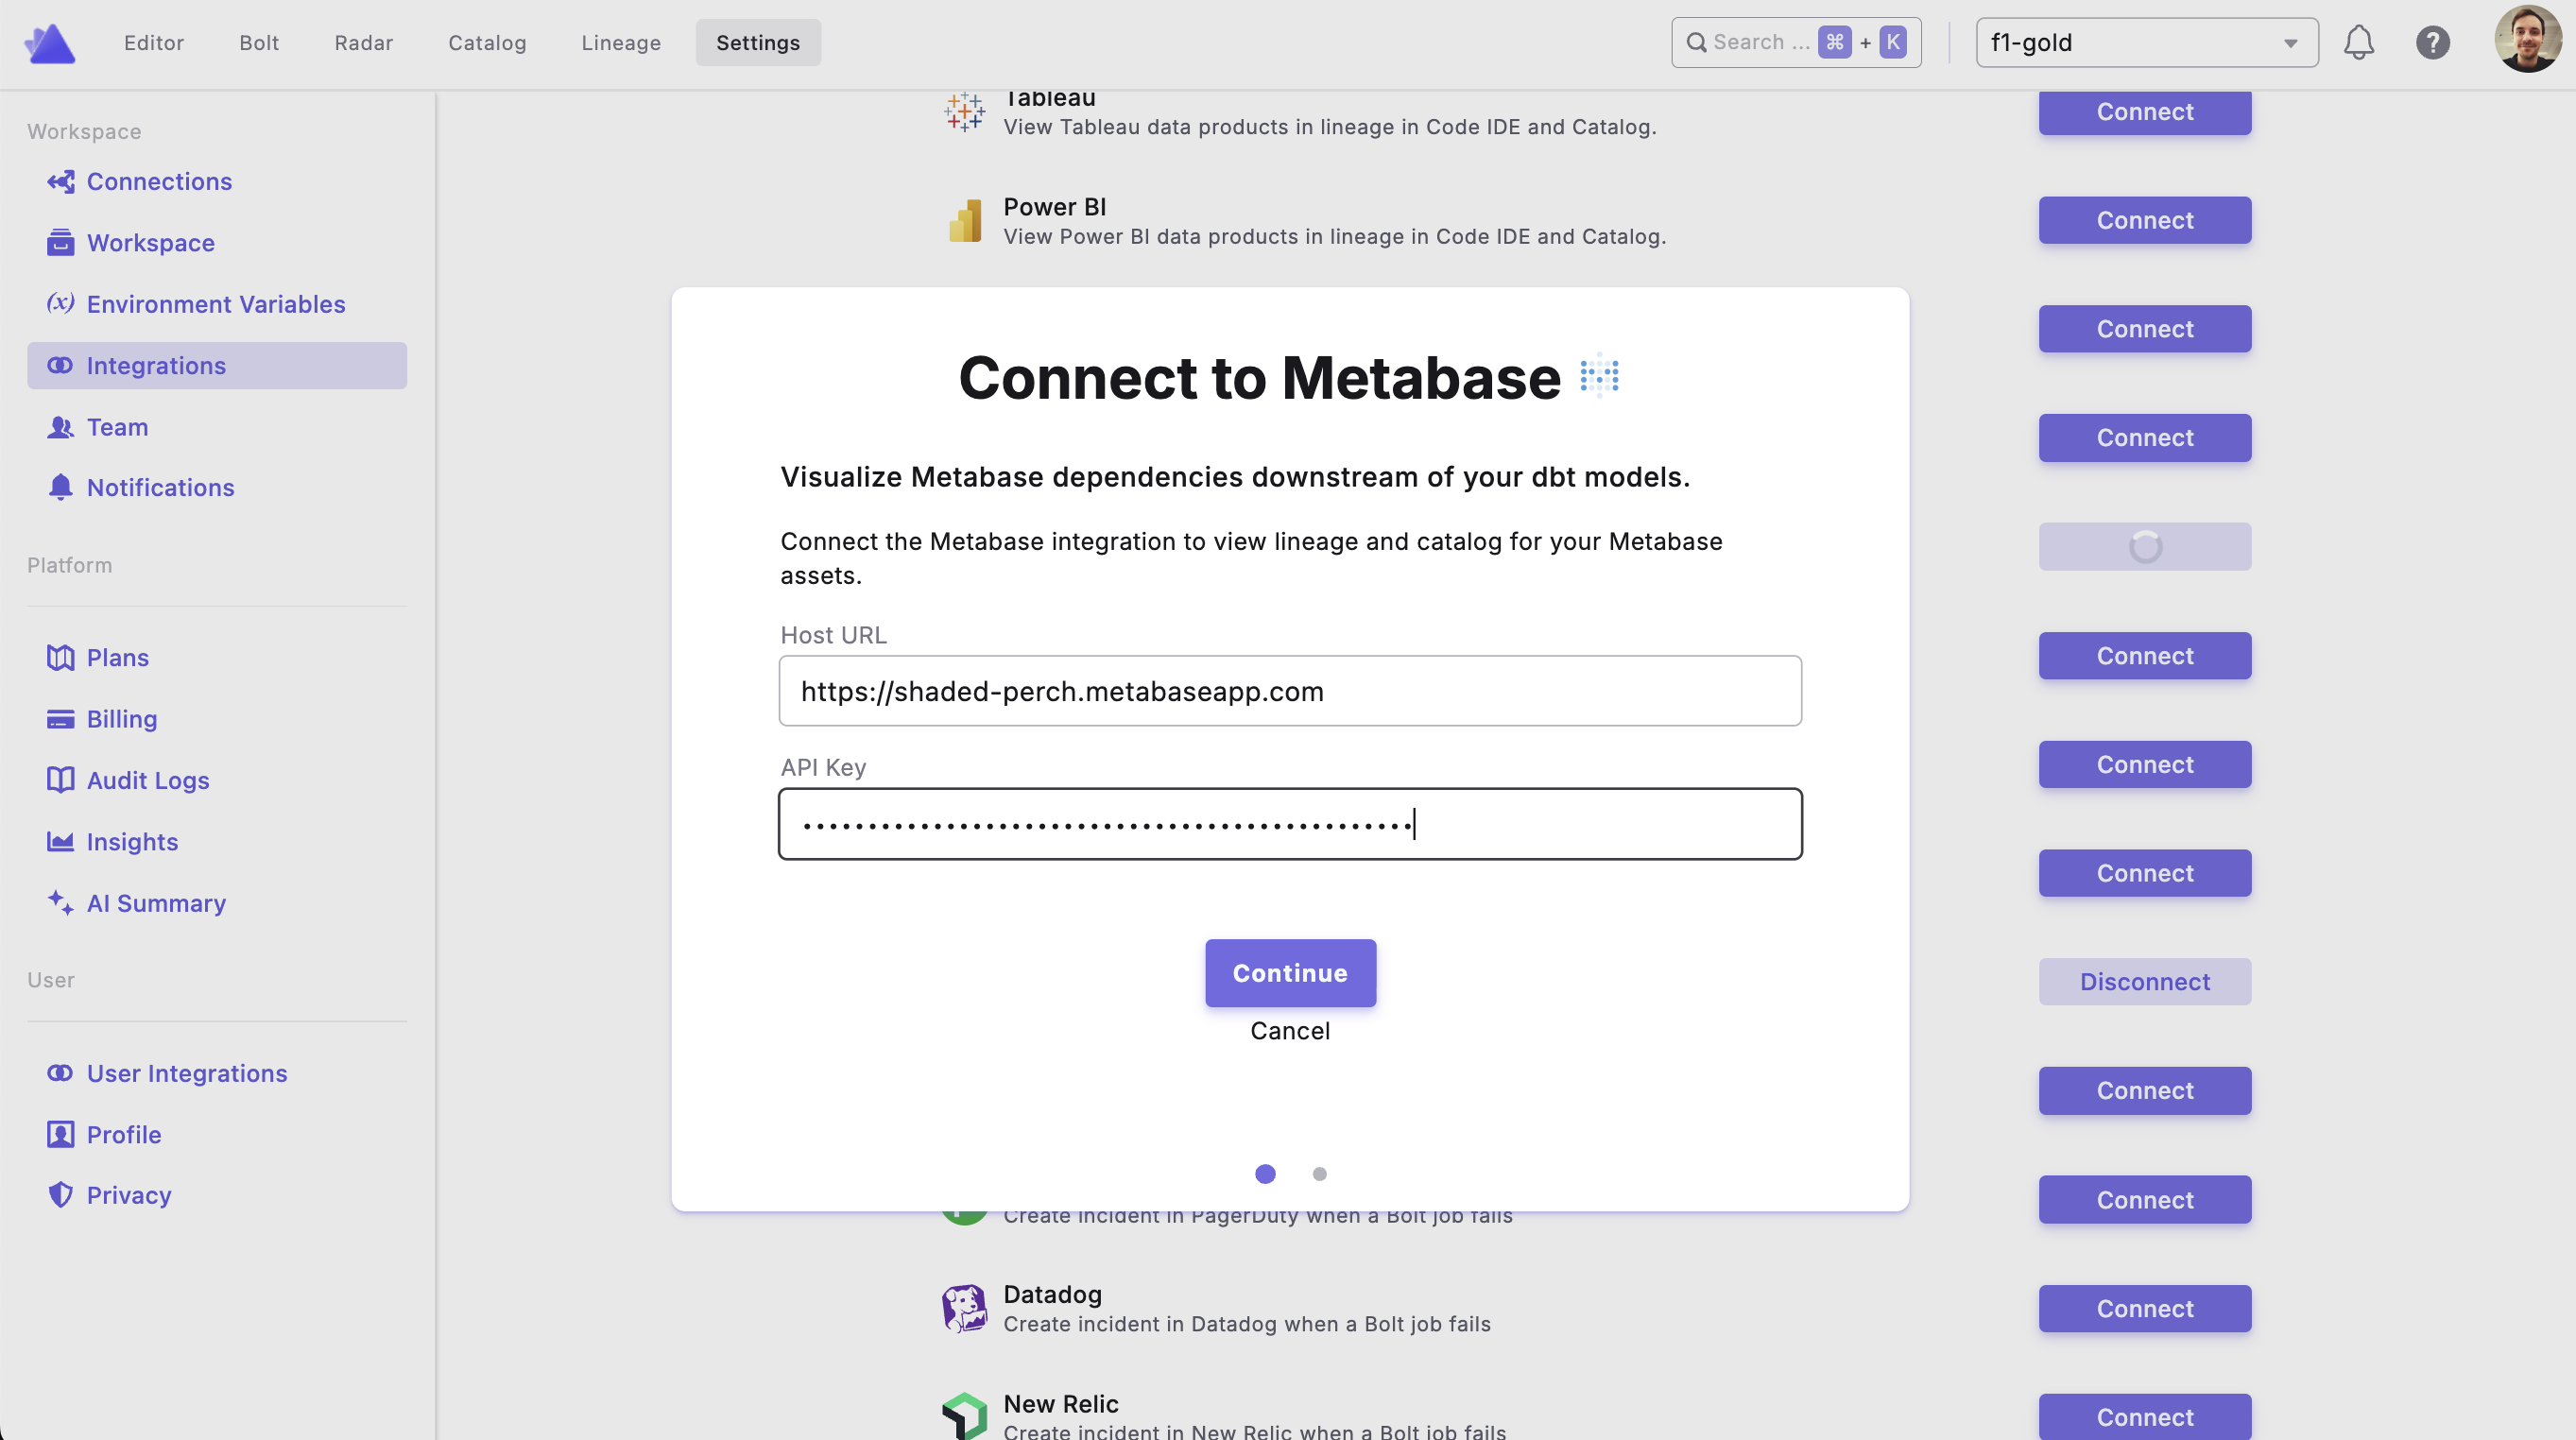This screenshot has width=2576, height=1440.
Task: Open the Catalog tab
Action: [487, 42]
